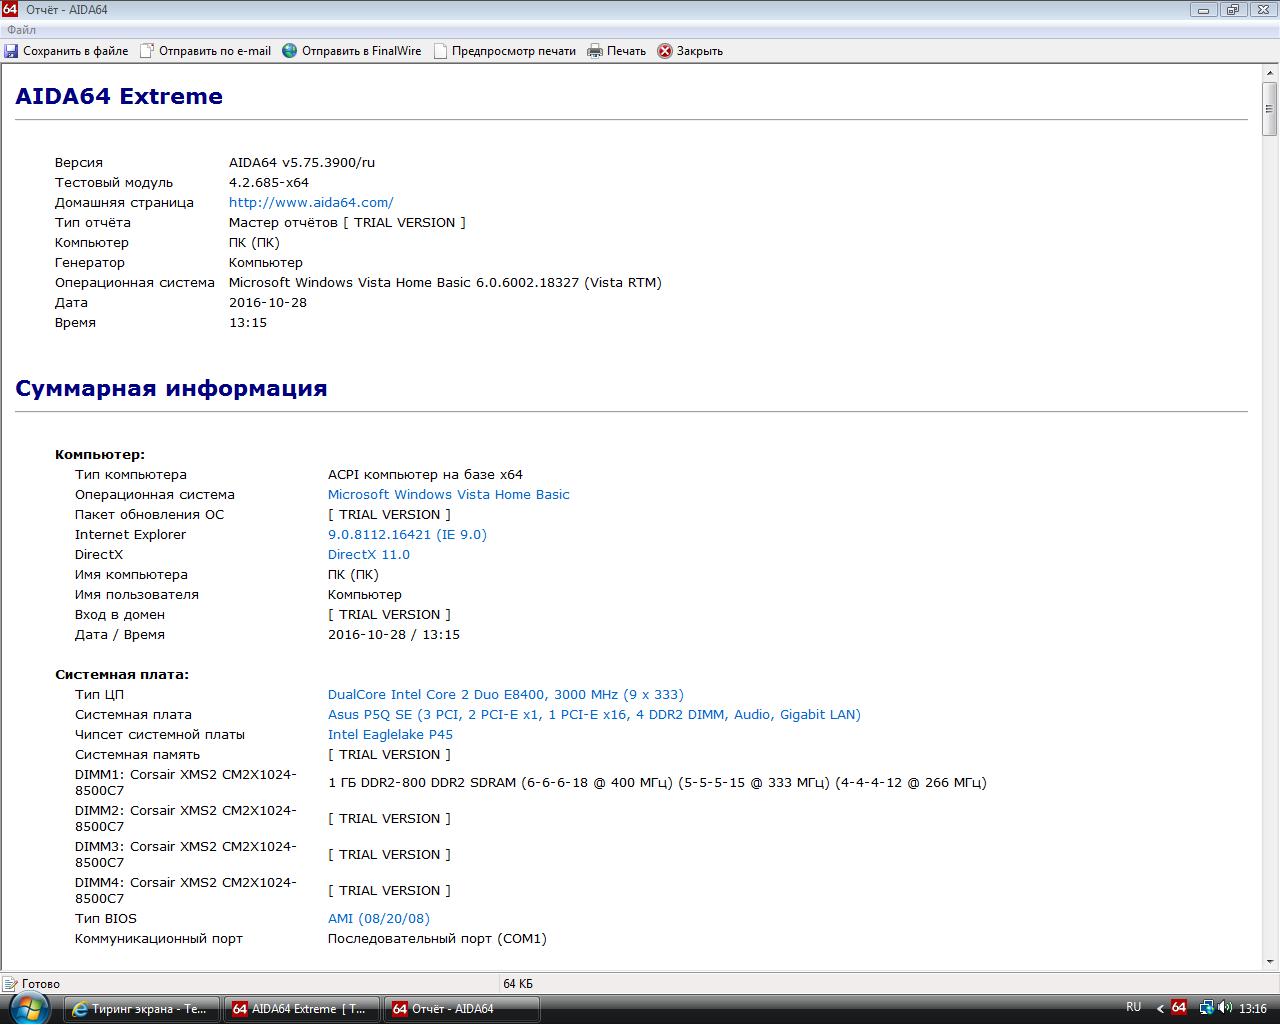This screenshot has height=1025, width=1280.
Task: Click the vertical scrollbar thumb
Action: point(1270,109)
